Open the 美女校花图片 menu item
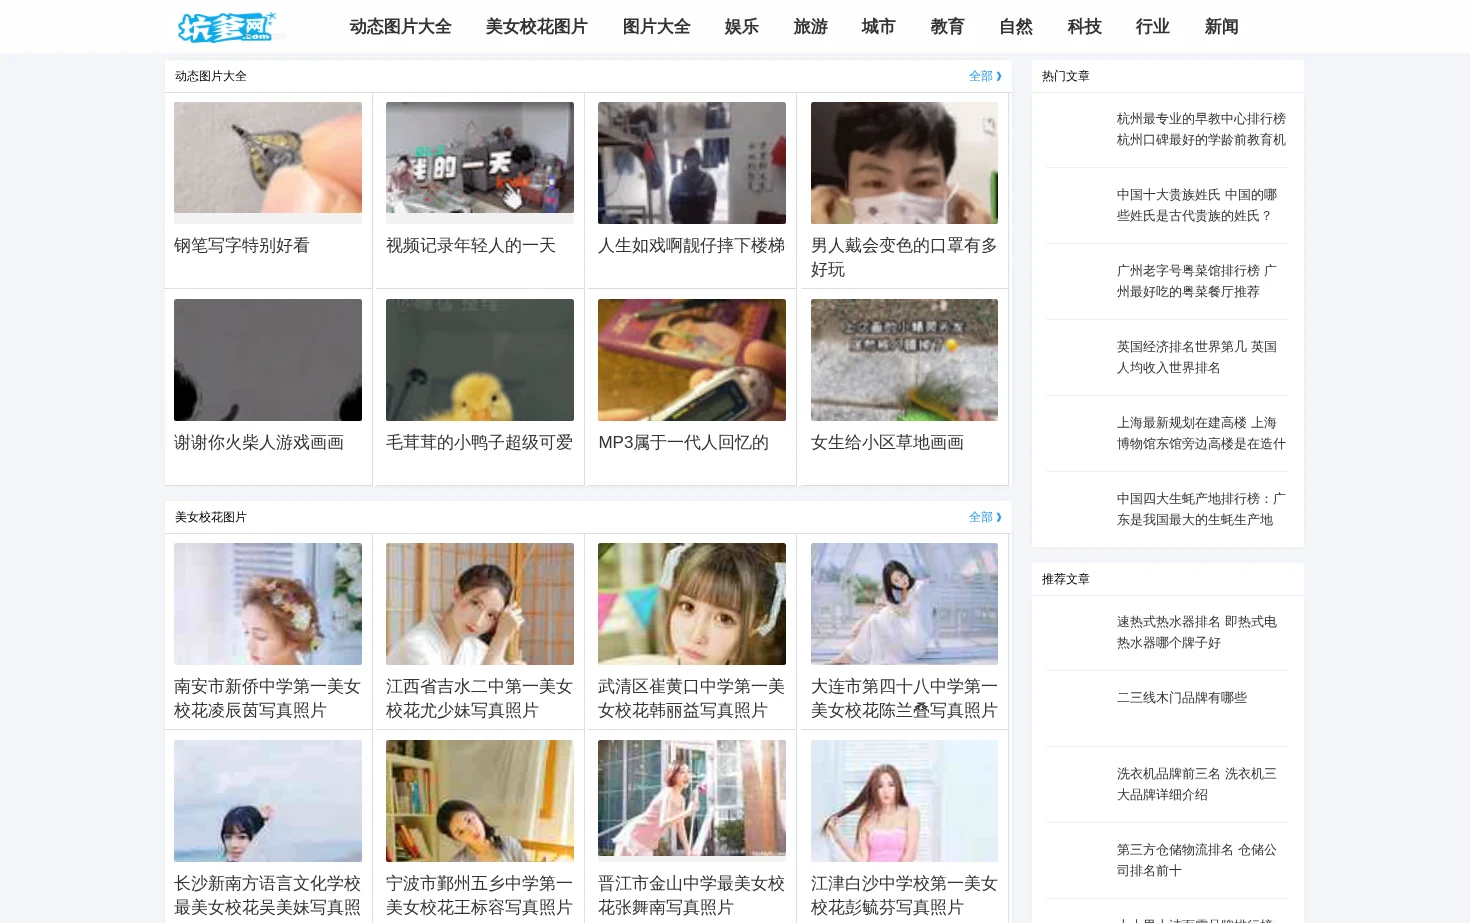 pos(537,27)
